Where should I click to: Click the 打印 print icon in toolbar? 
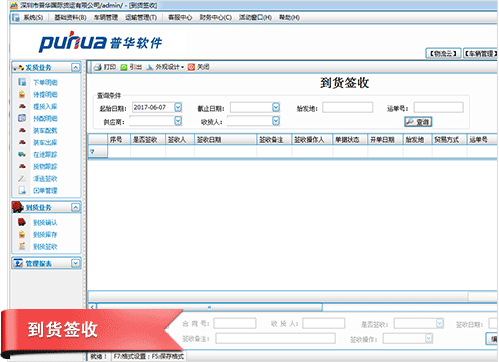98,67
